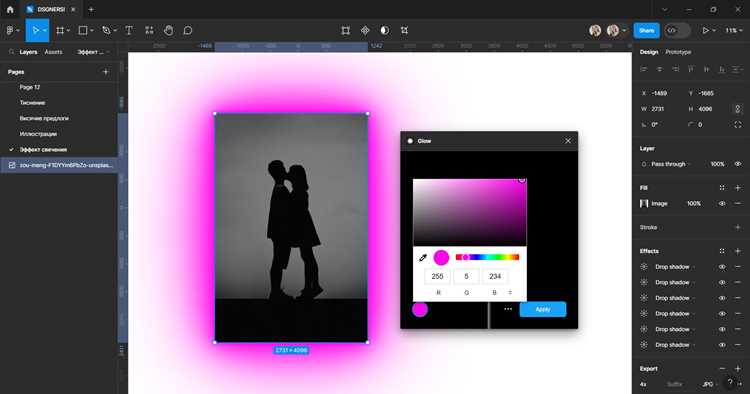Click the Crop image icon

(404, 30)
